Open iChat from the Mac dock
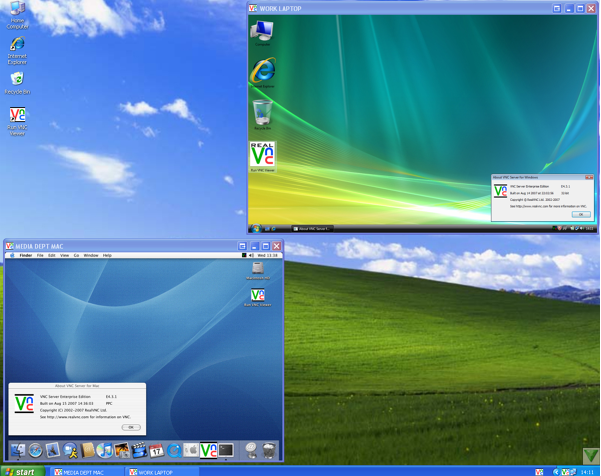 pyautogui.click(x=70, y=450)
